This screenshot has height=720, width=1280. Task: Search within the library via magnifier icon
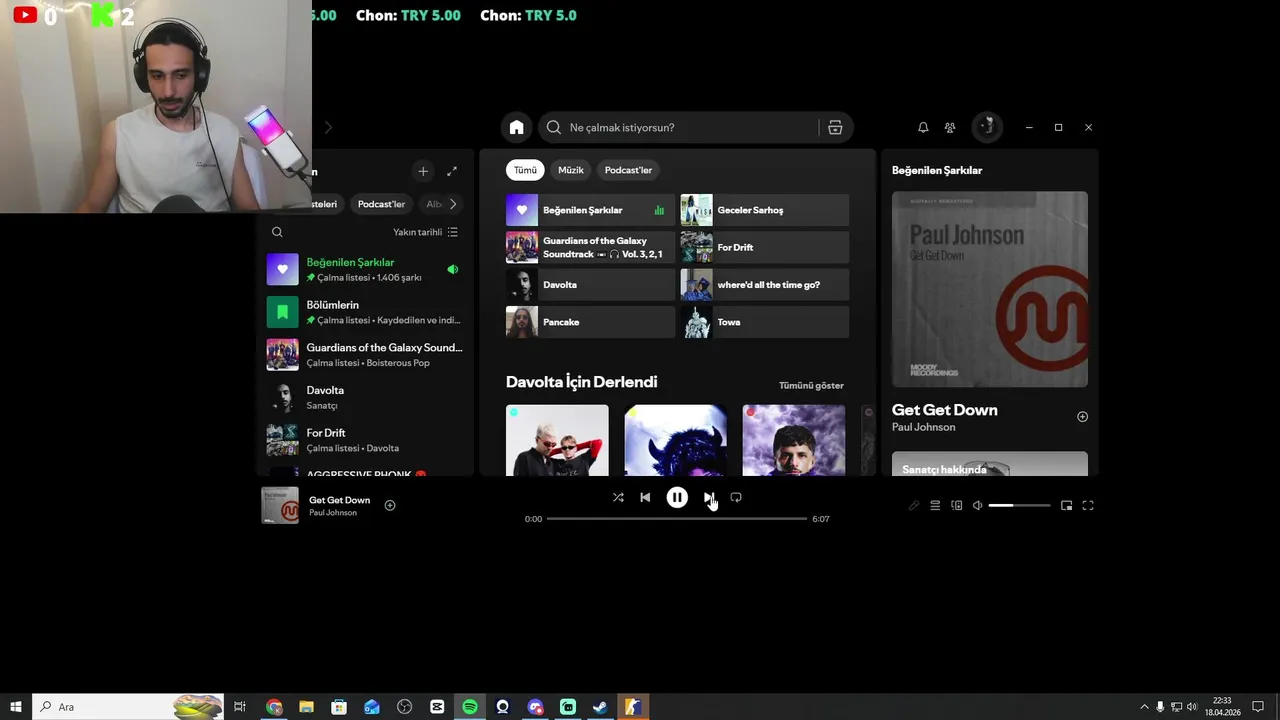(x=277, y=232)
